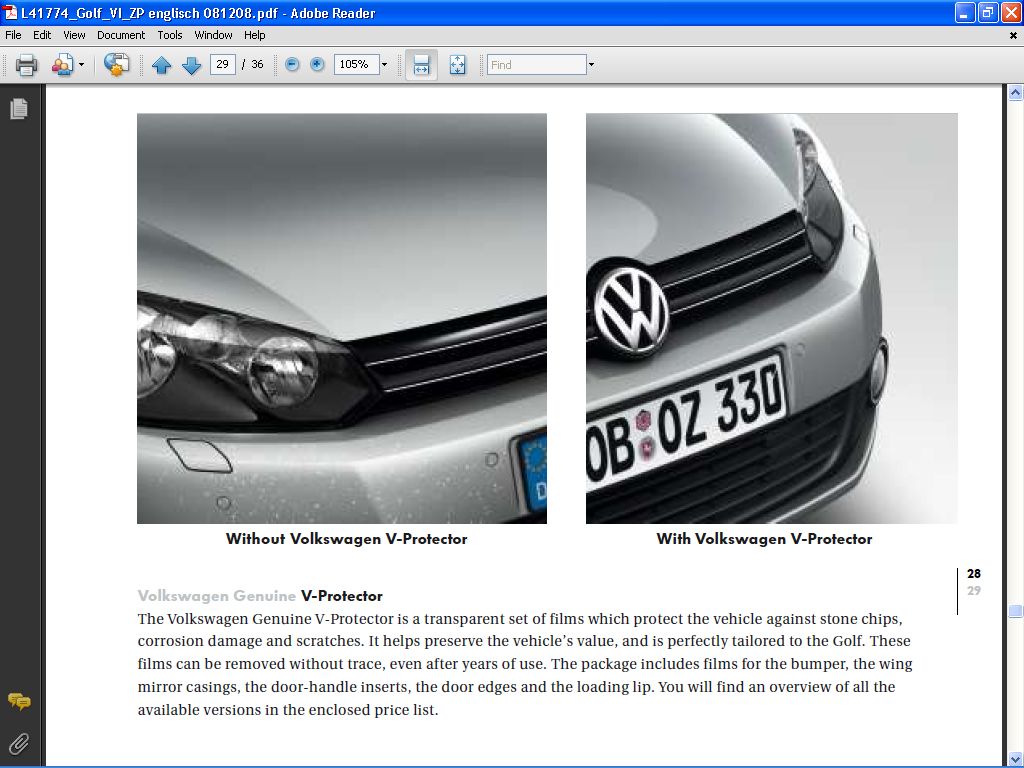Open the Pages panel in the left sidebar
The image size is (1024, 768).
click(x=18, y=109)
